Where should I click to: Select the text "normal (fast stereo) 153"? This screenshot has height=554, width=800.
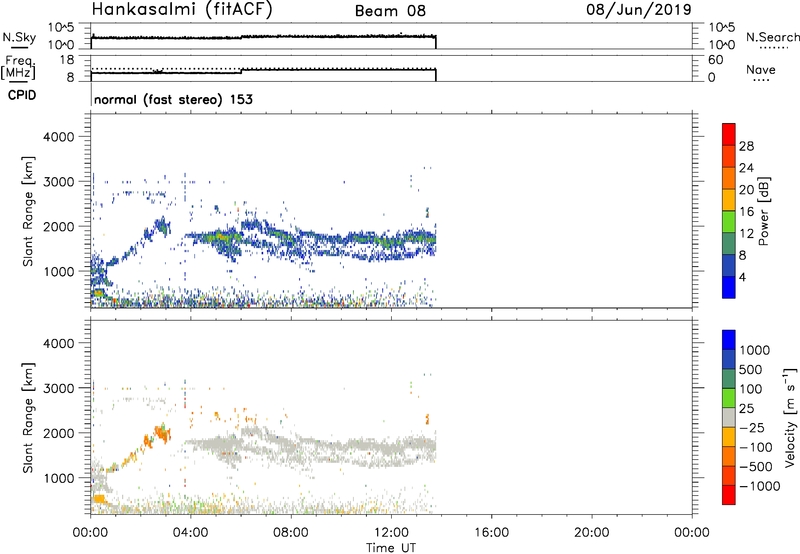(x=173, y=99)
